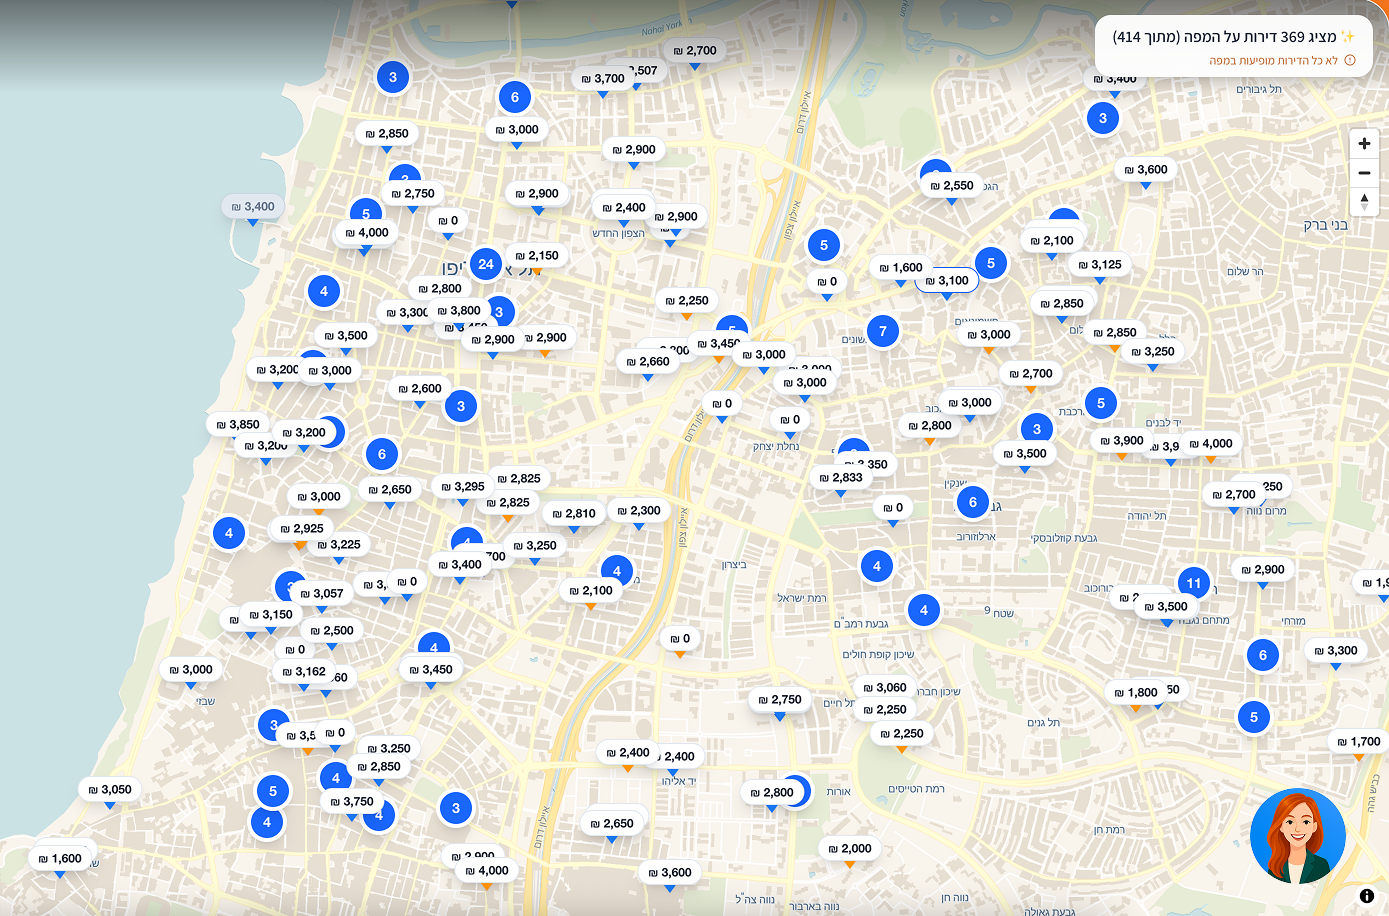The height and width of the screenshot is (916, 1389).
Task: Click the zoom out minus button
Action: [1364, 173]
